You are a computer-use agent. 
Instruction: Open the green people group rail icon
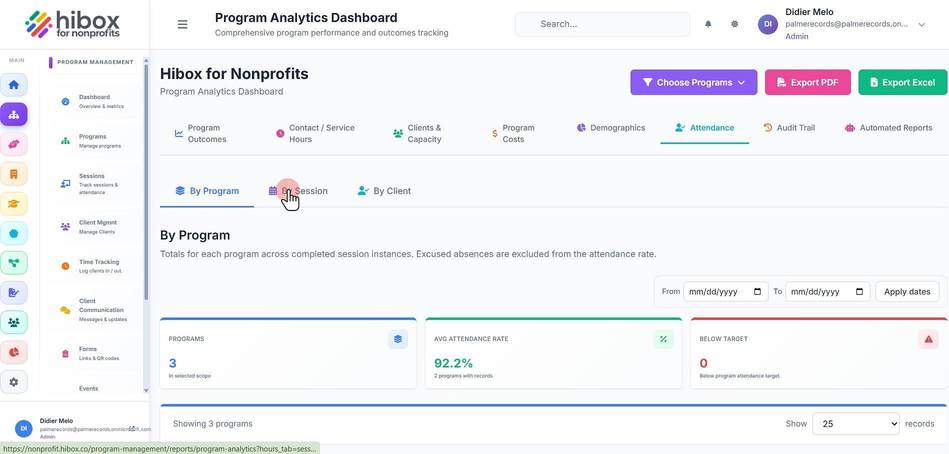[14, 322]
